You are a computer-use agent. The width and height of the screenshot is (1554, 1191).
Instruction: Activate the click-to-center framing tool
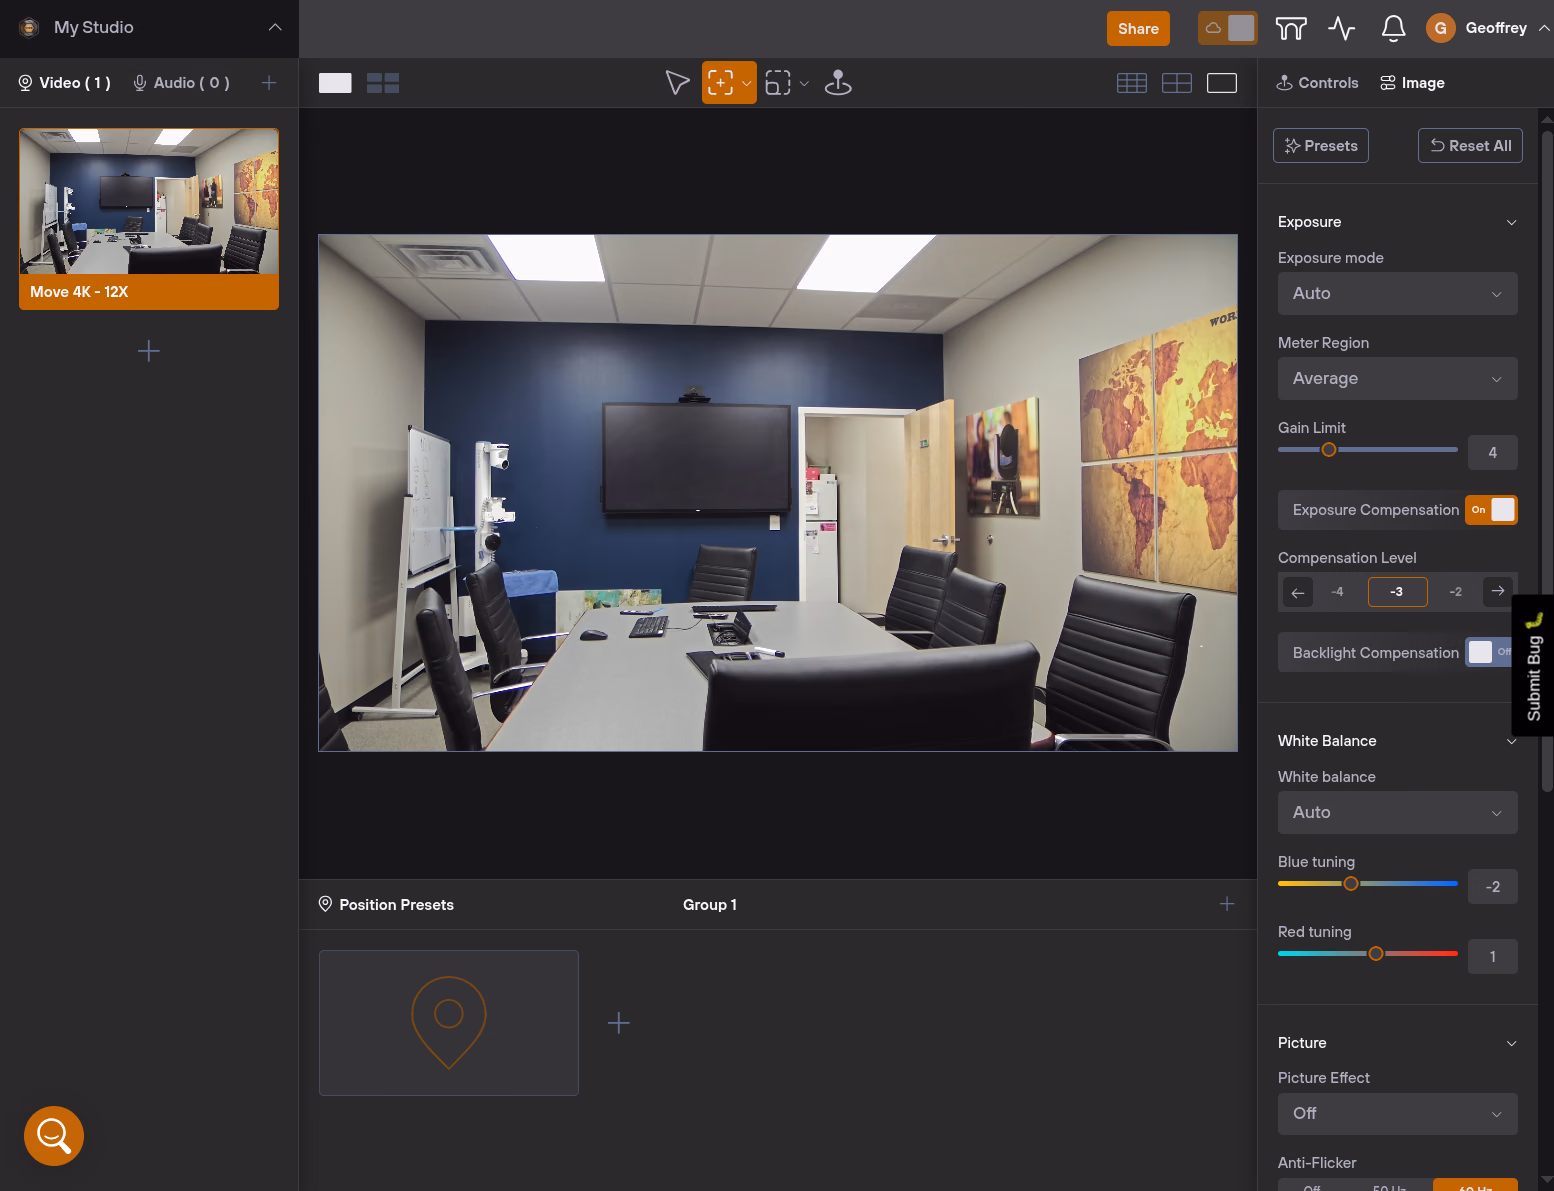(x=720, y=83)
